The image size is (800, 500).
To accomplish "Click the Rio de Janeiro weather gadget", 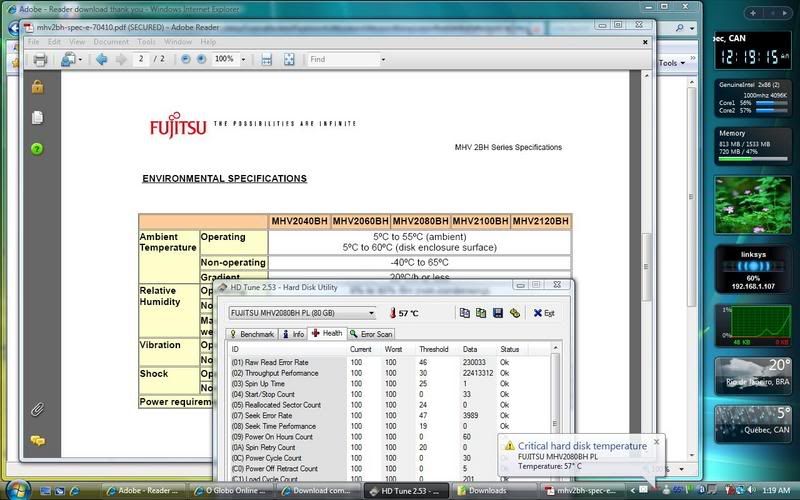I will pyautogui.click(x=753, y=377).
